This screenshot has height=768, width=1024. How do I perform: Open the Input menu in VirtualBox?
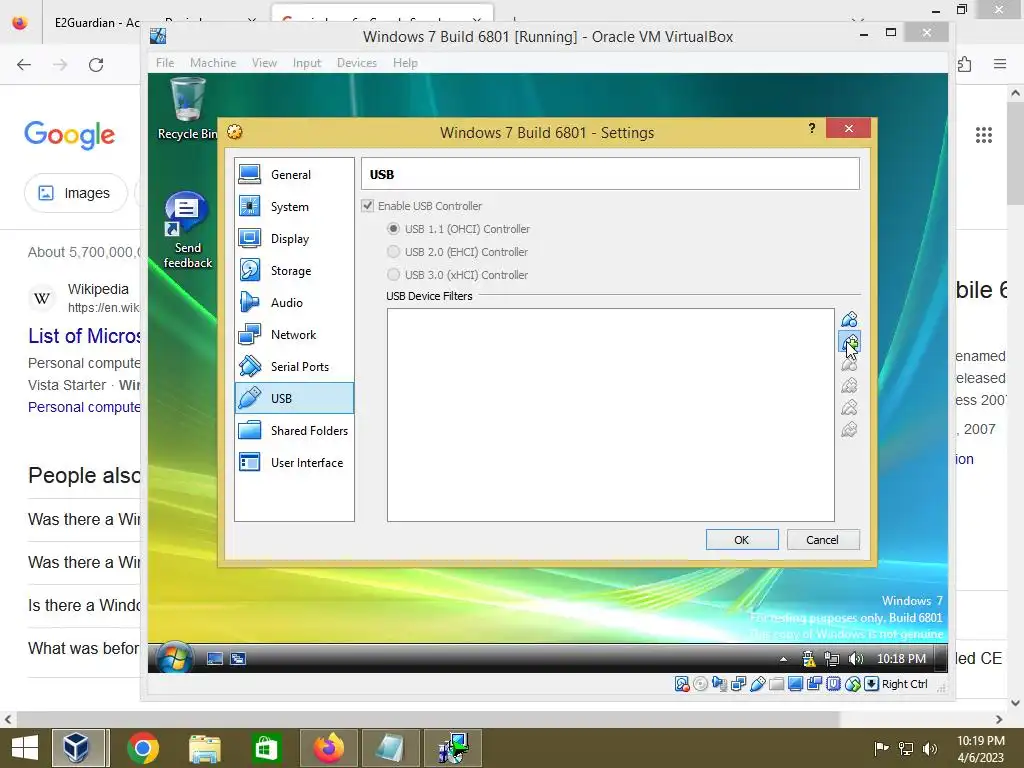point(307,63)
